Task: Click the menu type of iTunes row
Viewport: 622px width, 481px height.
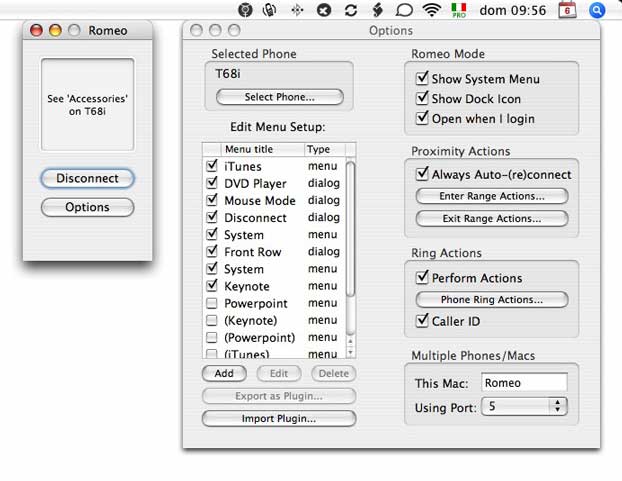Action: 323,166
